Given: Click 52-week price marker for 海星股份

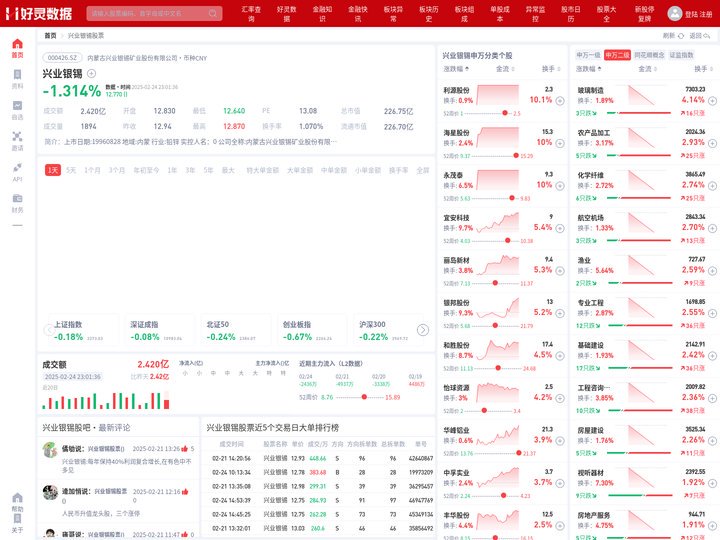Looking at the screenshot, I should tap(516, 156).
